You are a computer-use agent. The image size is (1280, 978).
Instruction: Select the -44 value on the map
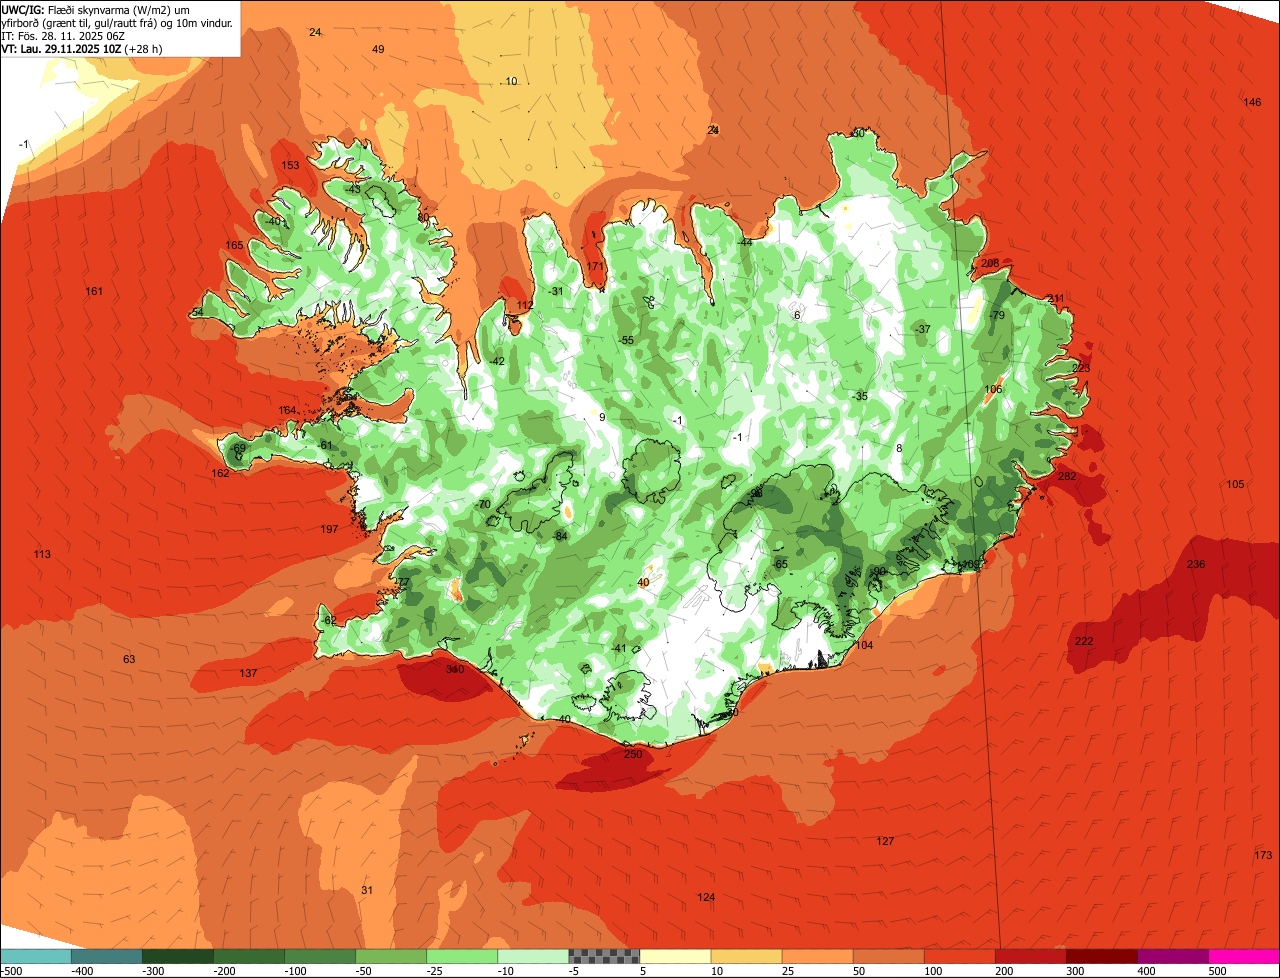744,242
